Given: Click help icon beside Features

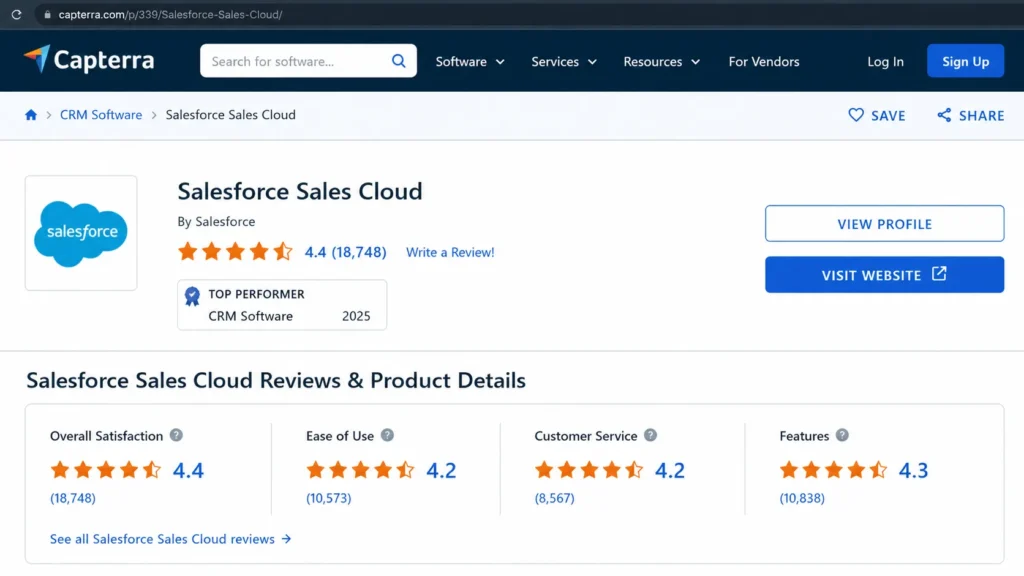Looking at the screenshot, I should 842,436.
